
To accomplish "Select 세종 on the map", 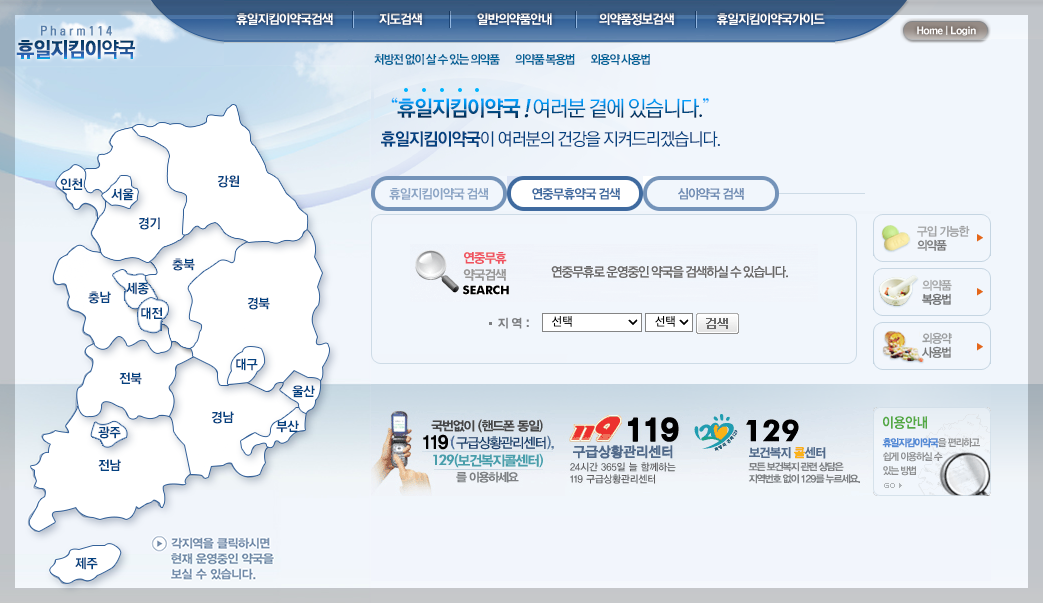I will (138, 288).
